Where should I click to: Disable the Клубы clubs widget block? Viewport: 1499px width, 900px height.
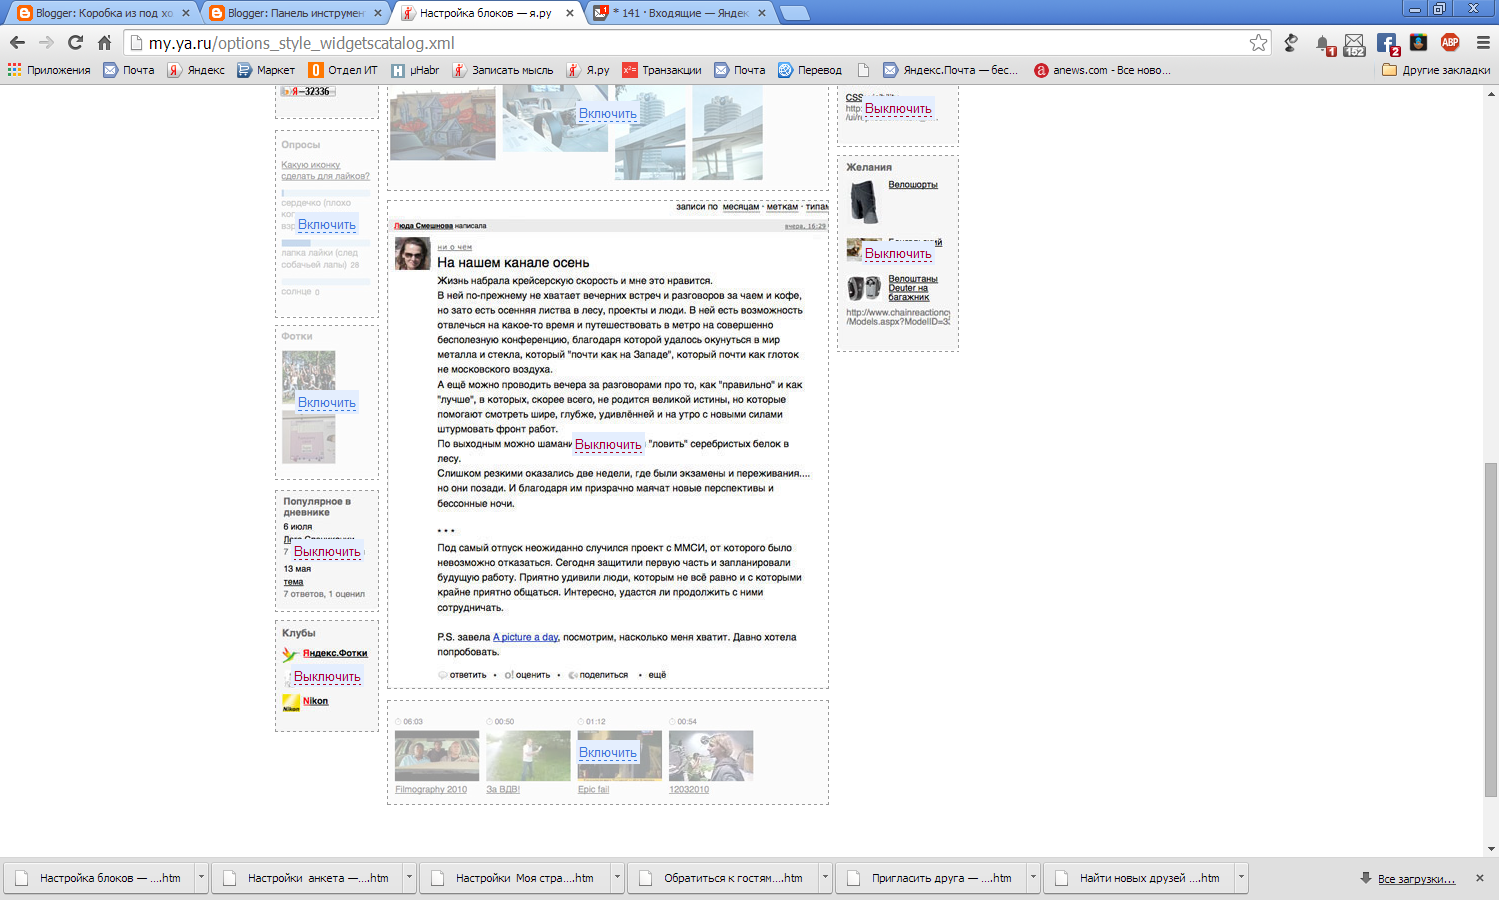[327, 677]
